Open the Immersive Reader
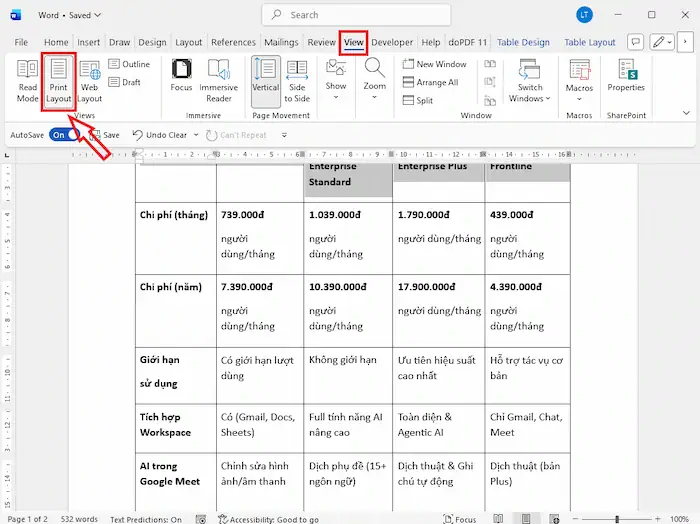The image size is (700, 524). pos(218,80)
